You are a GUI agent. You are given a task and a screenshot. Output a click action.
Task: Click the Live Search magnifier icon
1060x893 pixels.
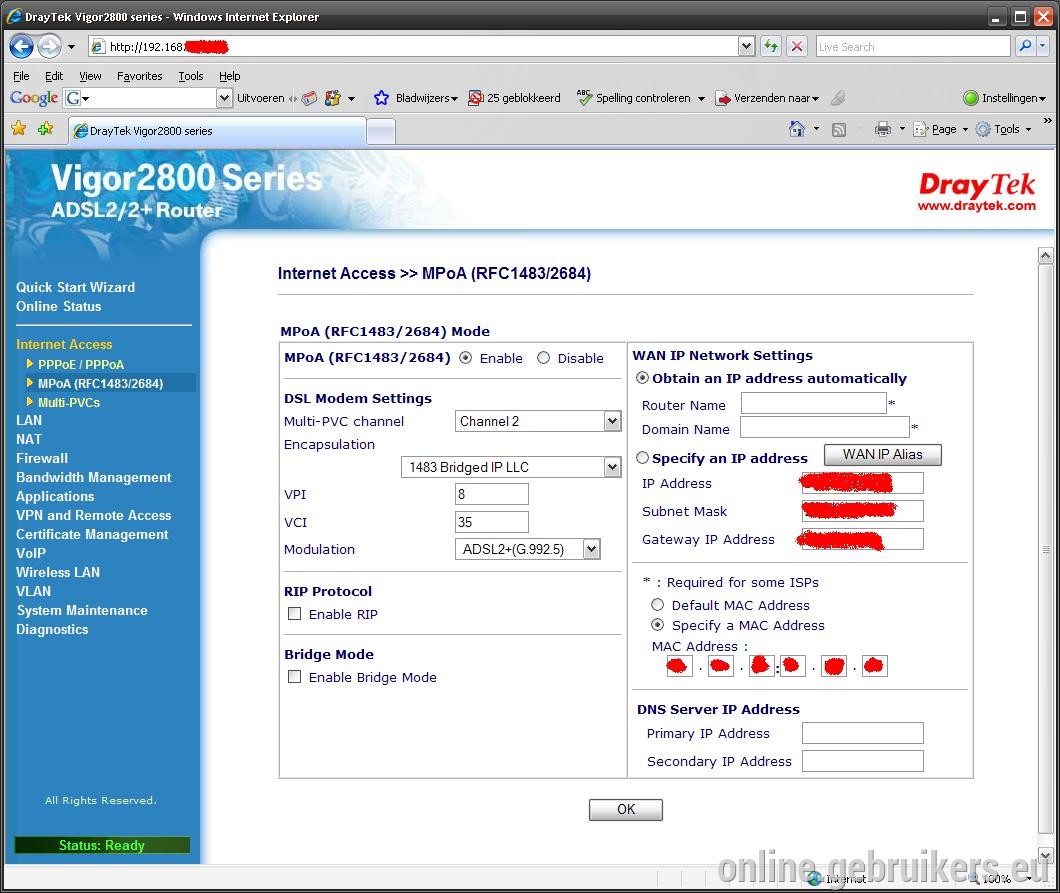1026,46
